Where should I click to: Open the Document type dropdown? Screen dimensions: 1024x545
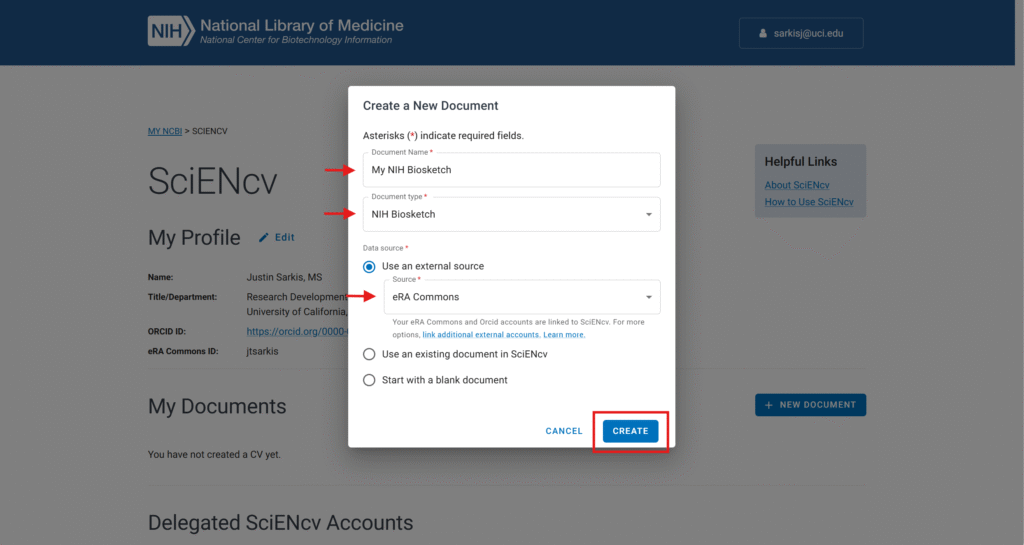[x=511, y=214]
